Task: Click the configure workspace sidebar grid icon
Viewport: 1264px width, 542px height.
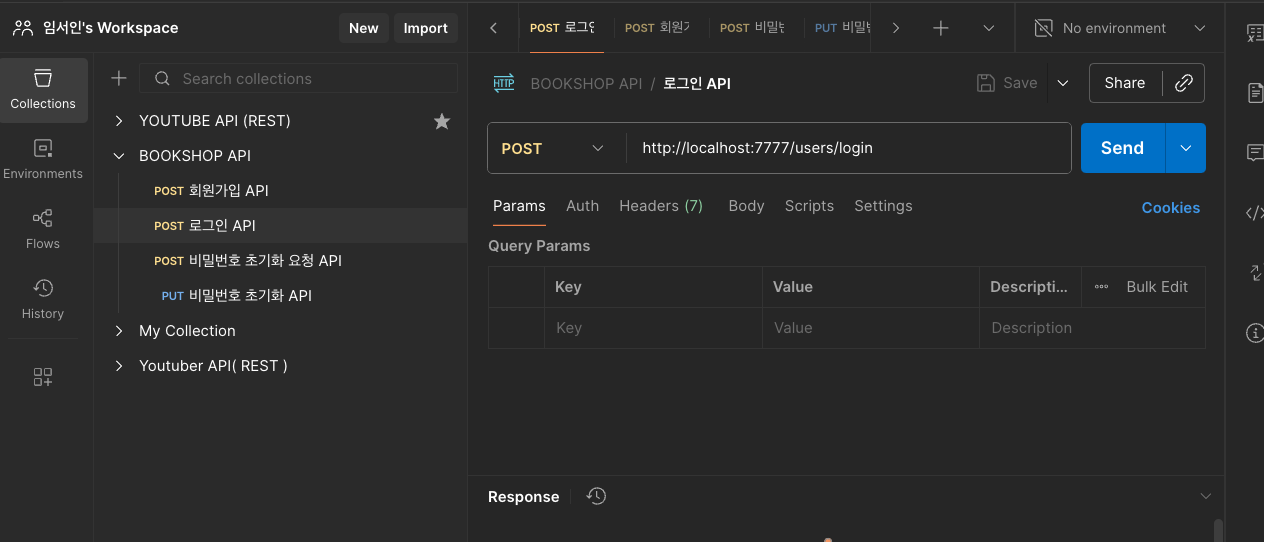Action: [x=43, y=377]
